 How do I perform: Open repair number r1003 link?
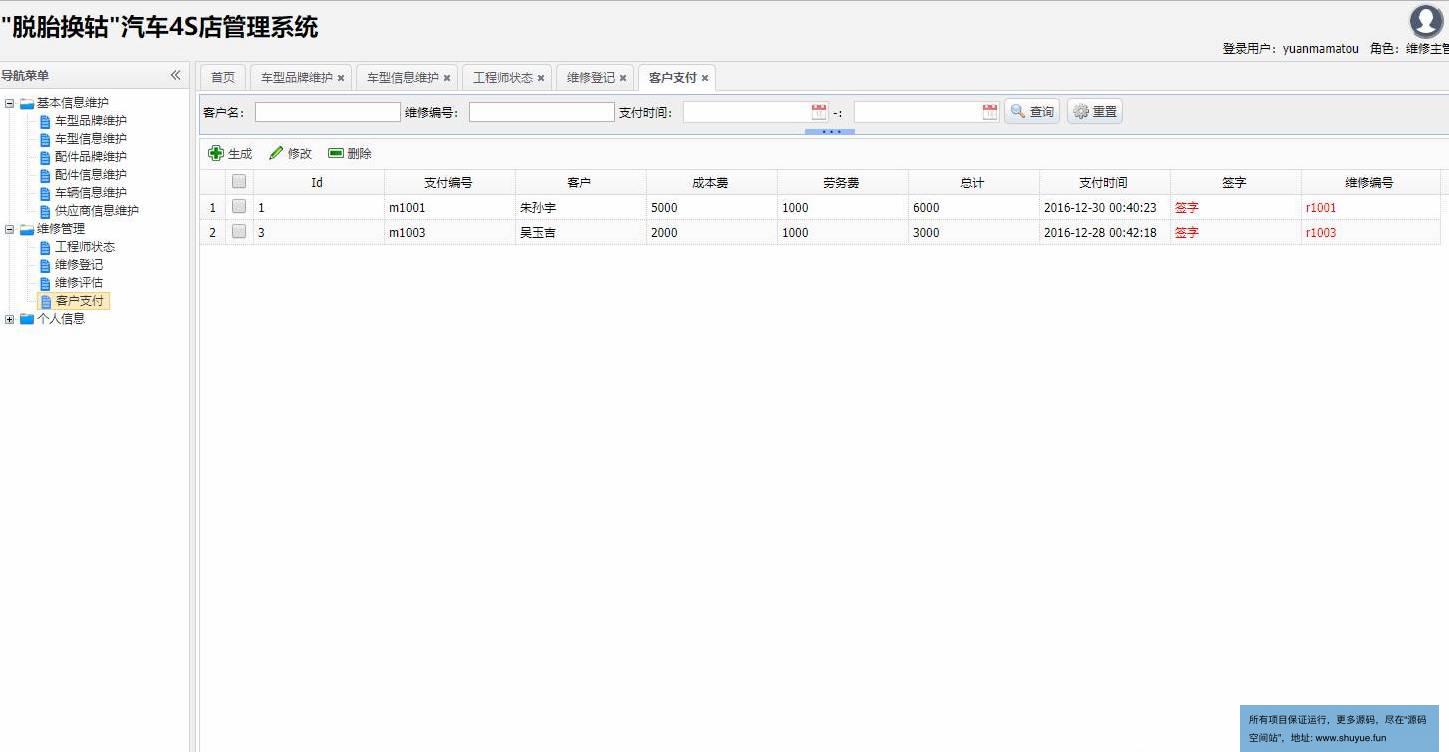click(x=1321, y=233)
